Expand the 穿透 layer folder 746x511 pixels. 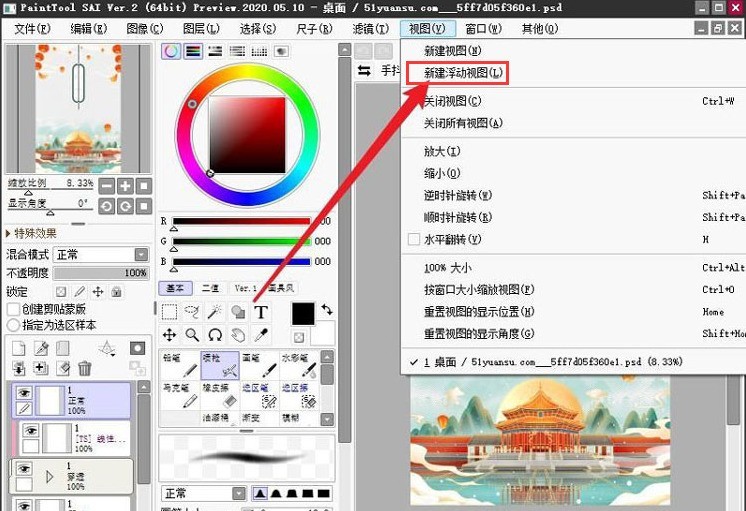[49, 475]
